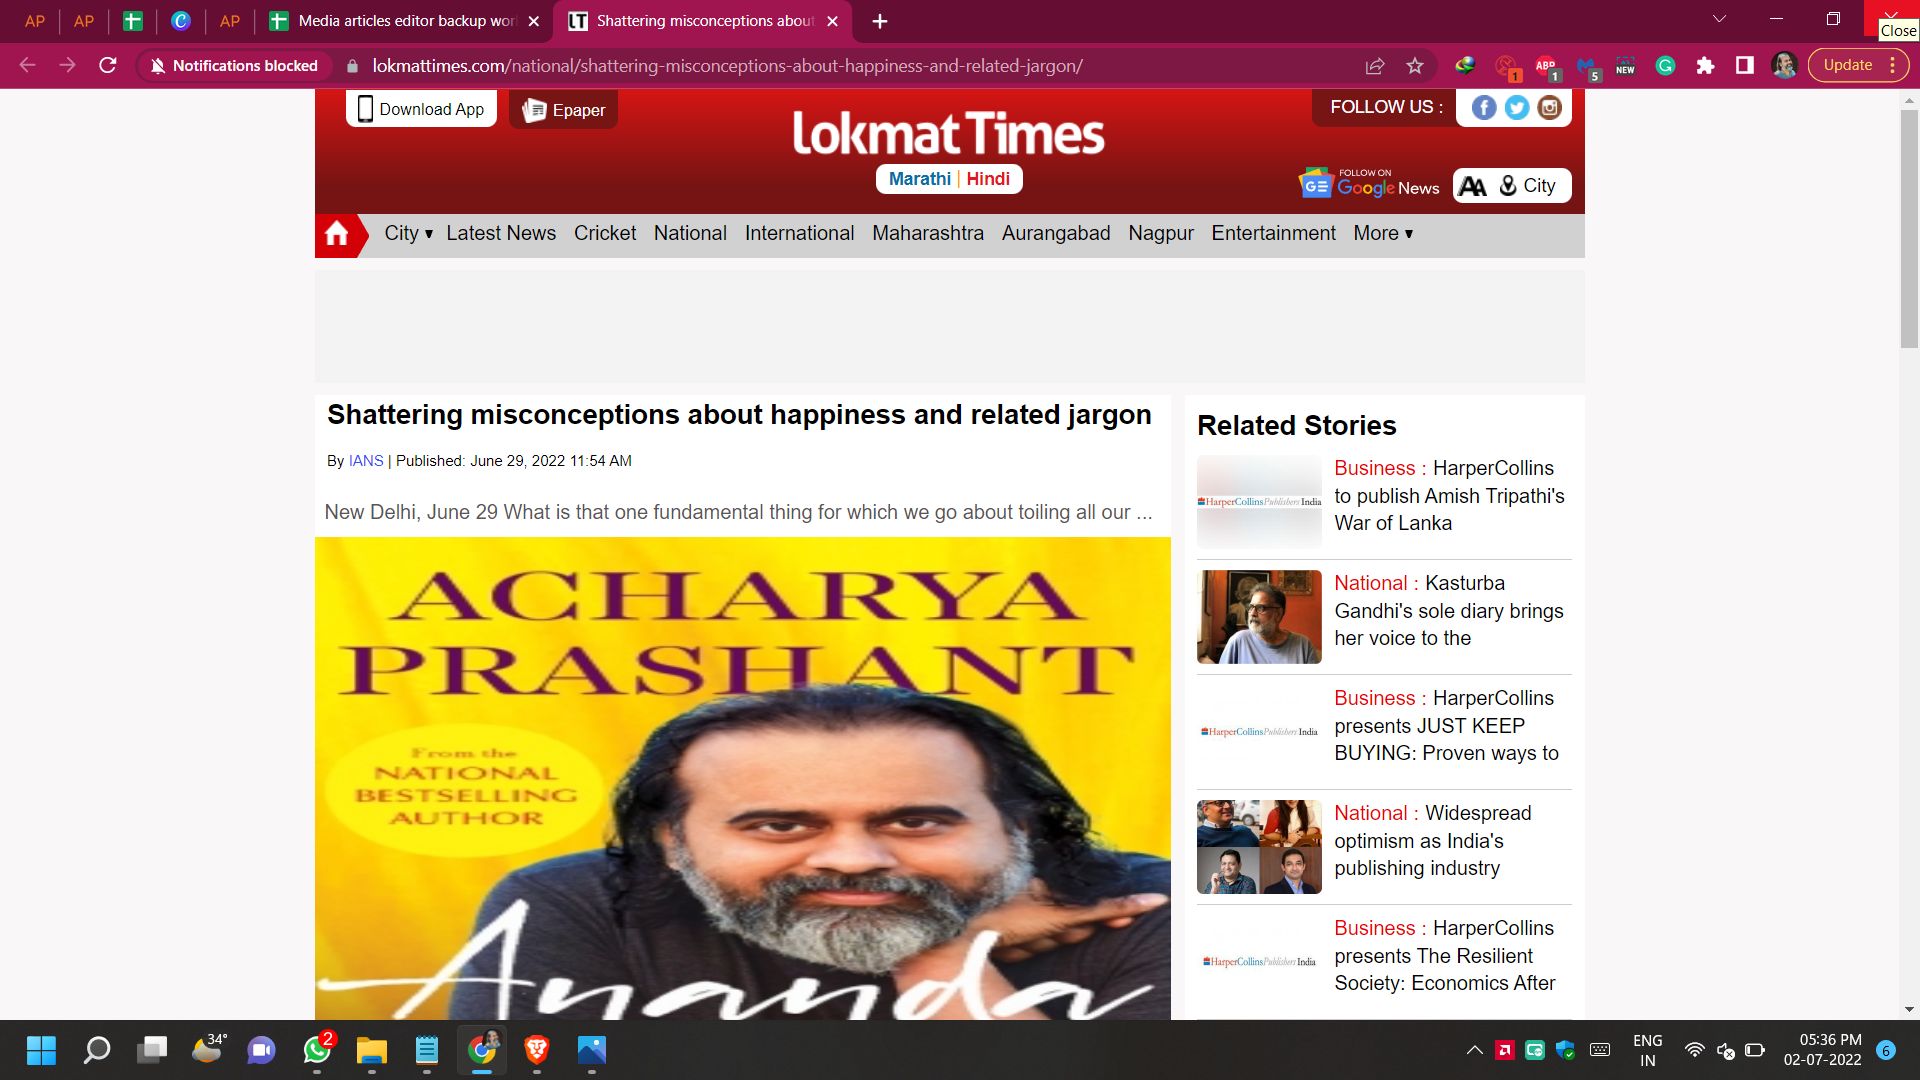Click the Notifications blocked indicator
Viewport: 1920px width, 1080px height.
[234, 66]
